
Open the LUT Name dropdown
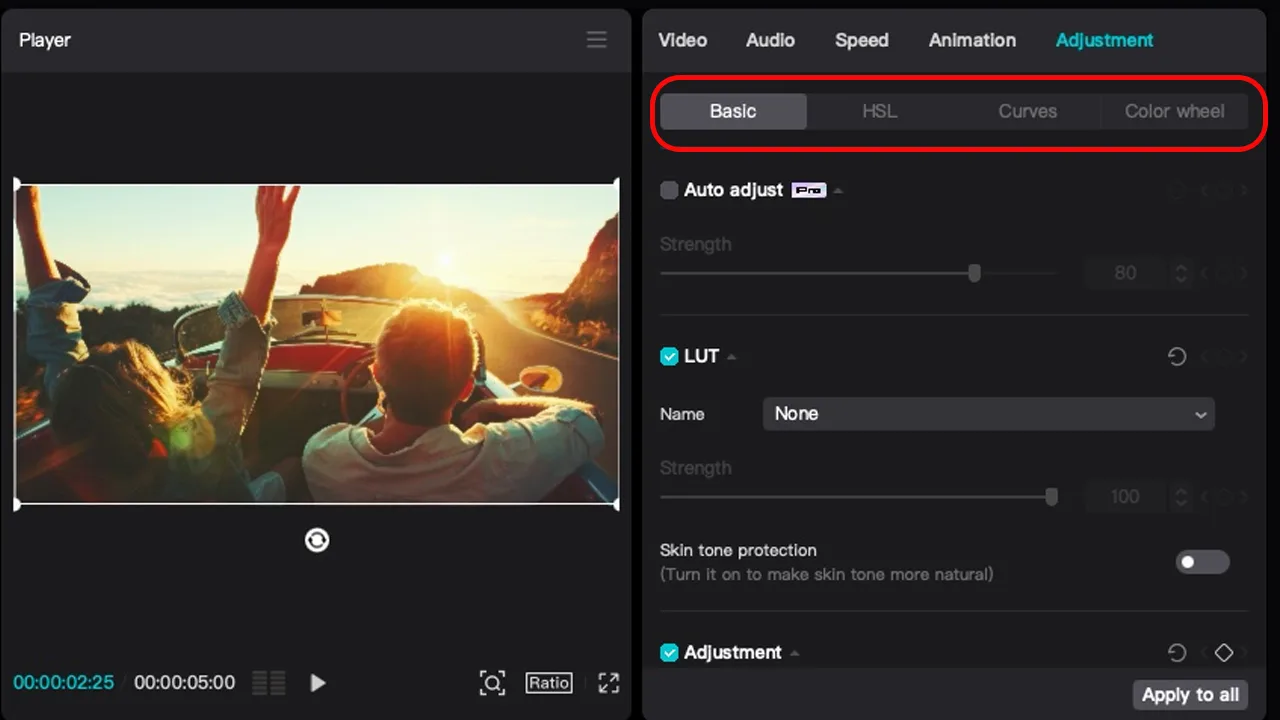988,414
